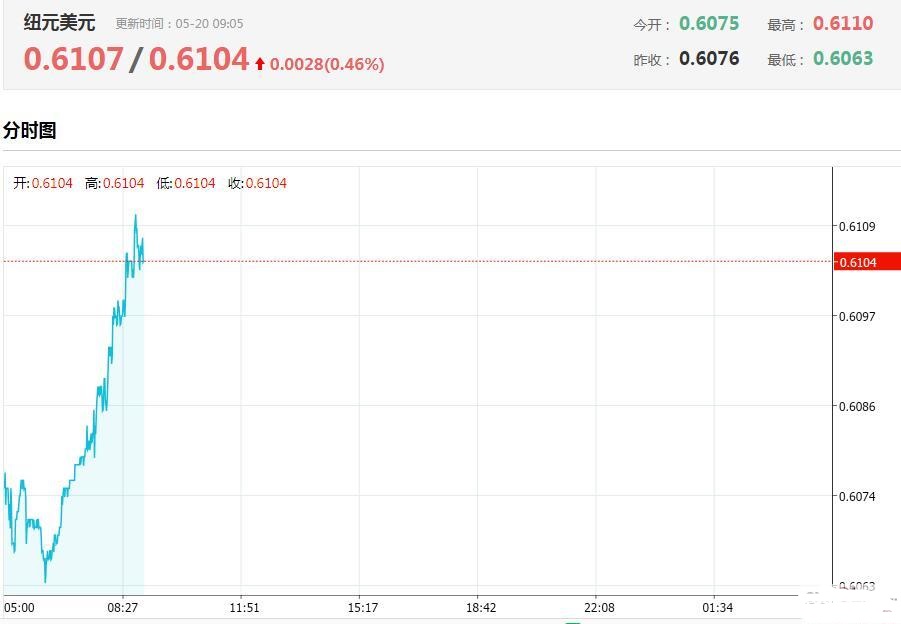Click the 0.0028(0.46%) change value

click(x=327, y=64)
